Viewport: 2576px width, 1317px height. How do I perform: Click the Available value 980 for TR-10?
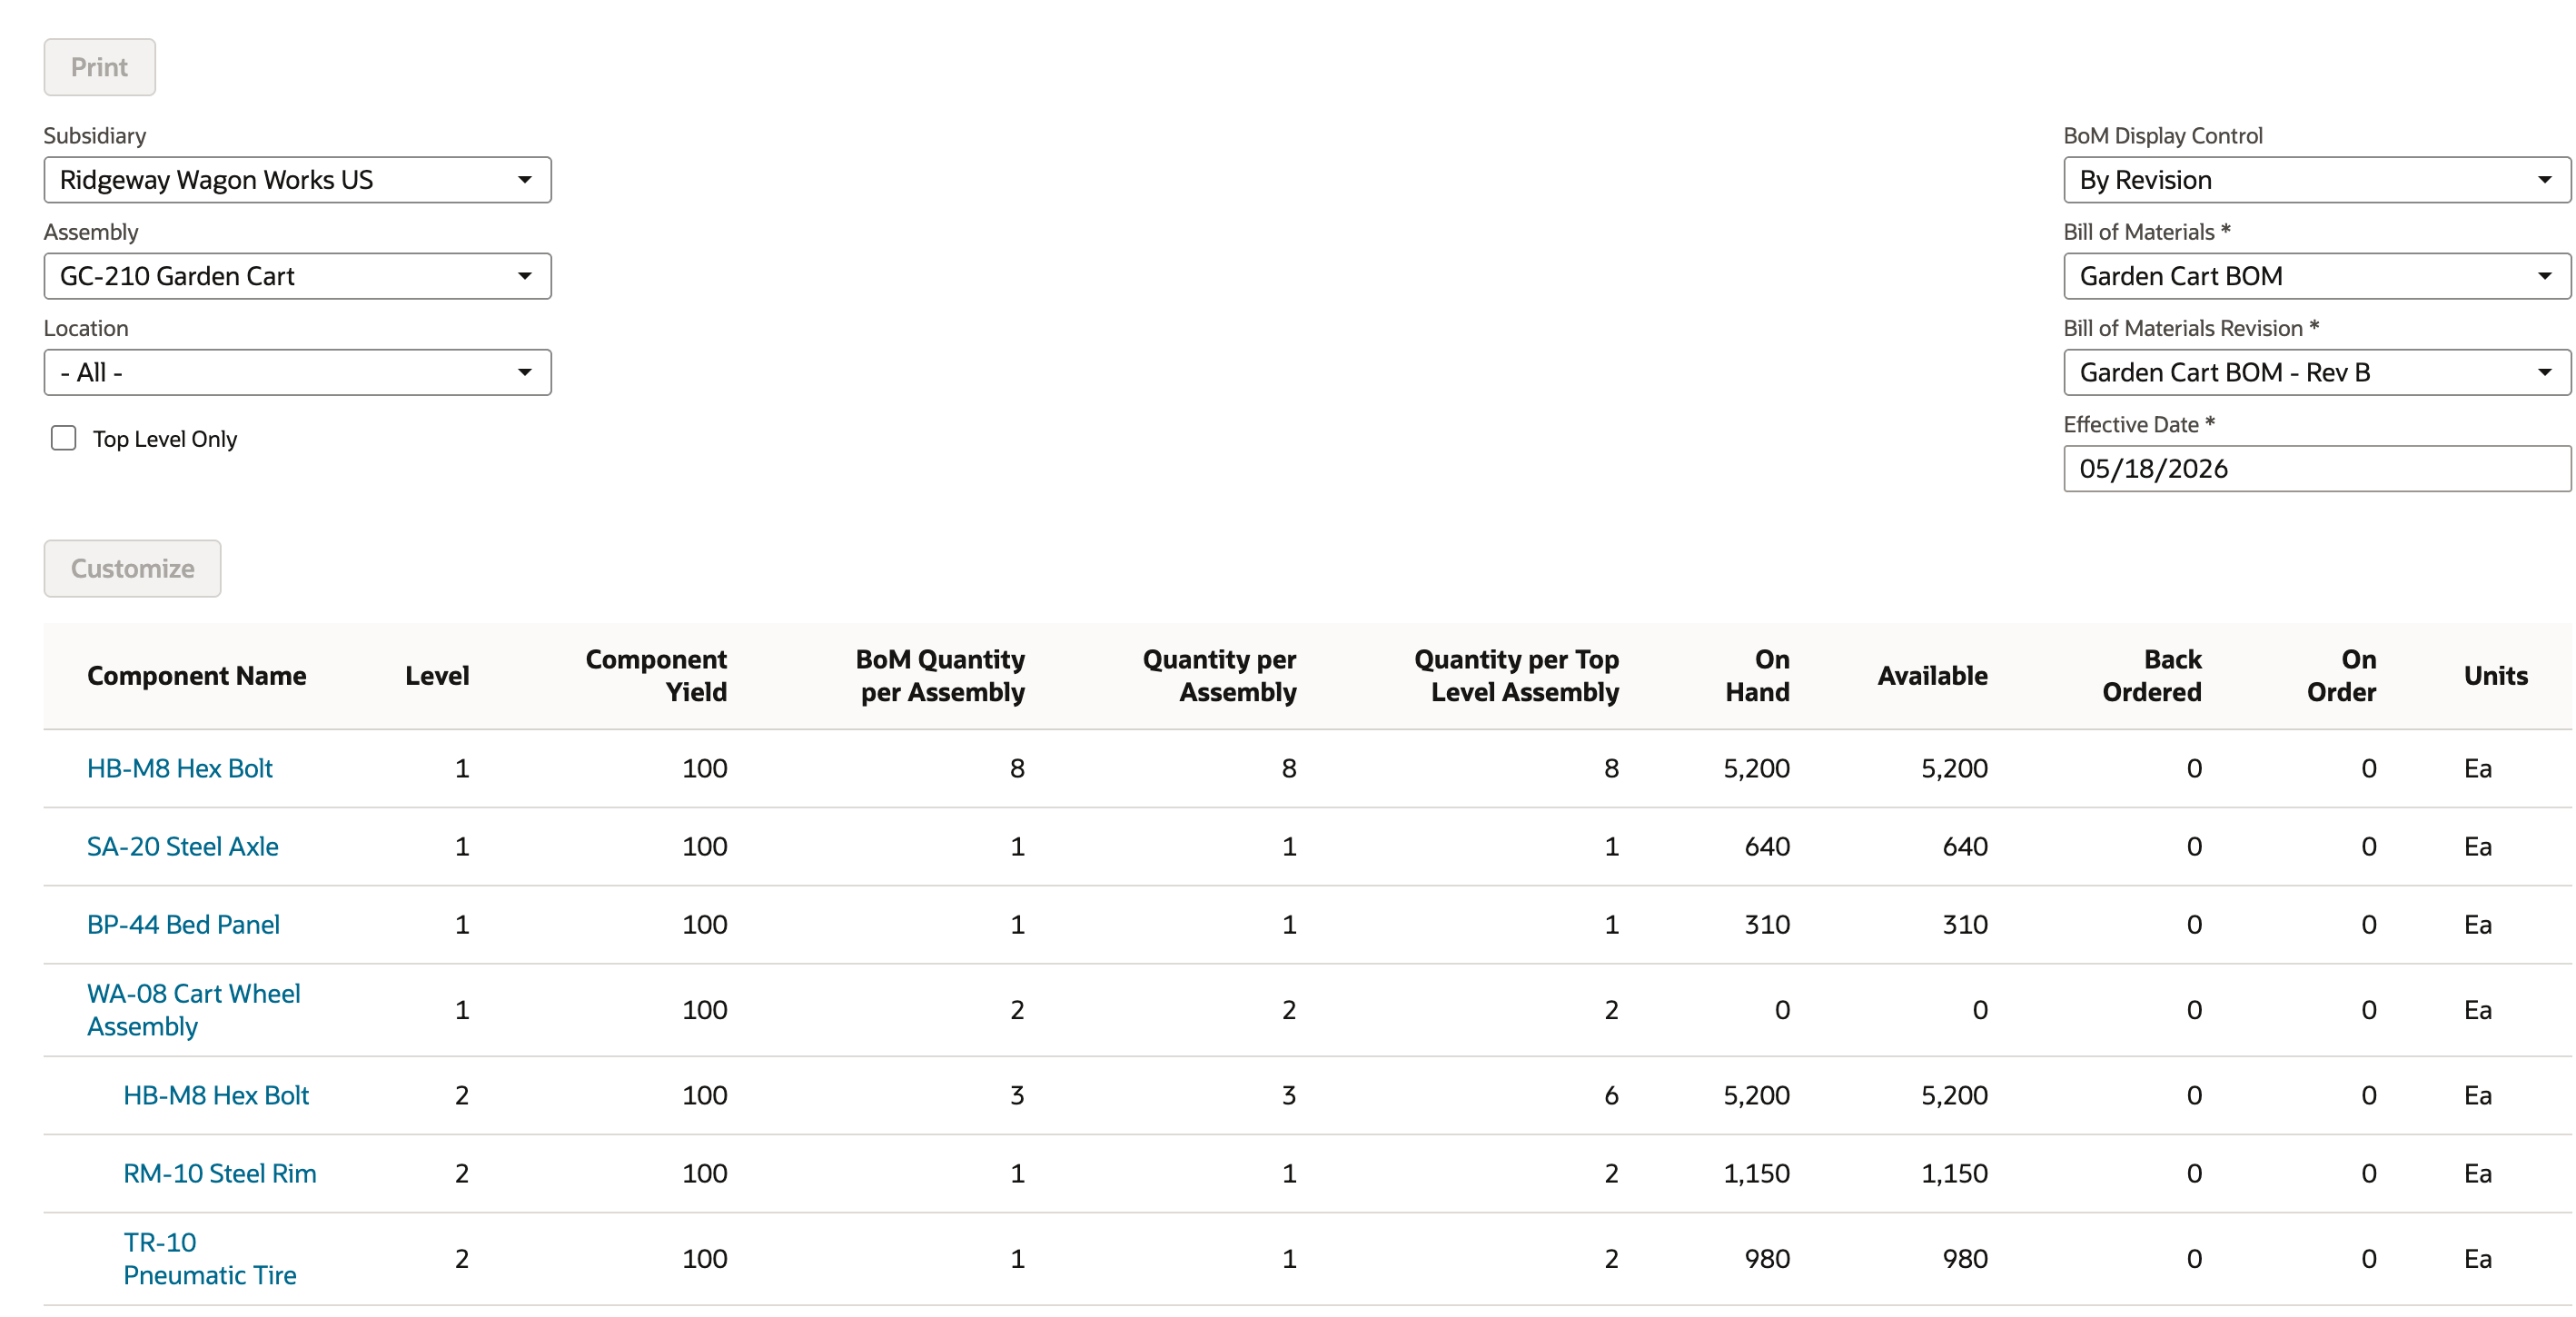1965,1259
